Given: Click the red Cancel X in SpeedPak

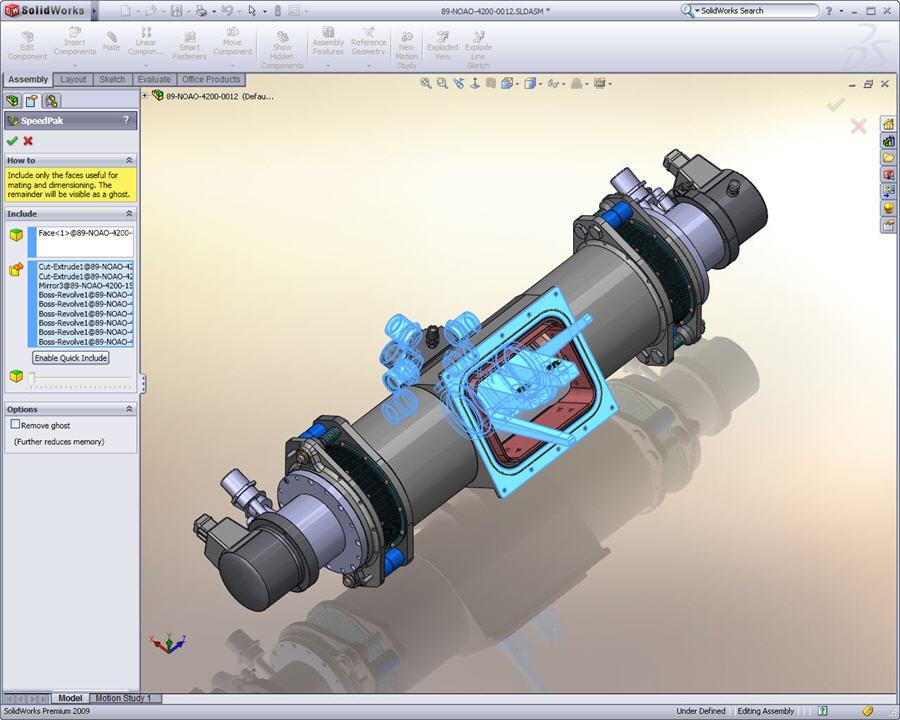Looking at the screenshot, I should [x=28, y=141].
